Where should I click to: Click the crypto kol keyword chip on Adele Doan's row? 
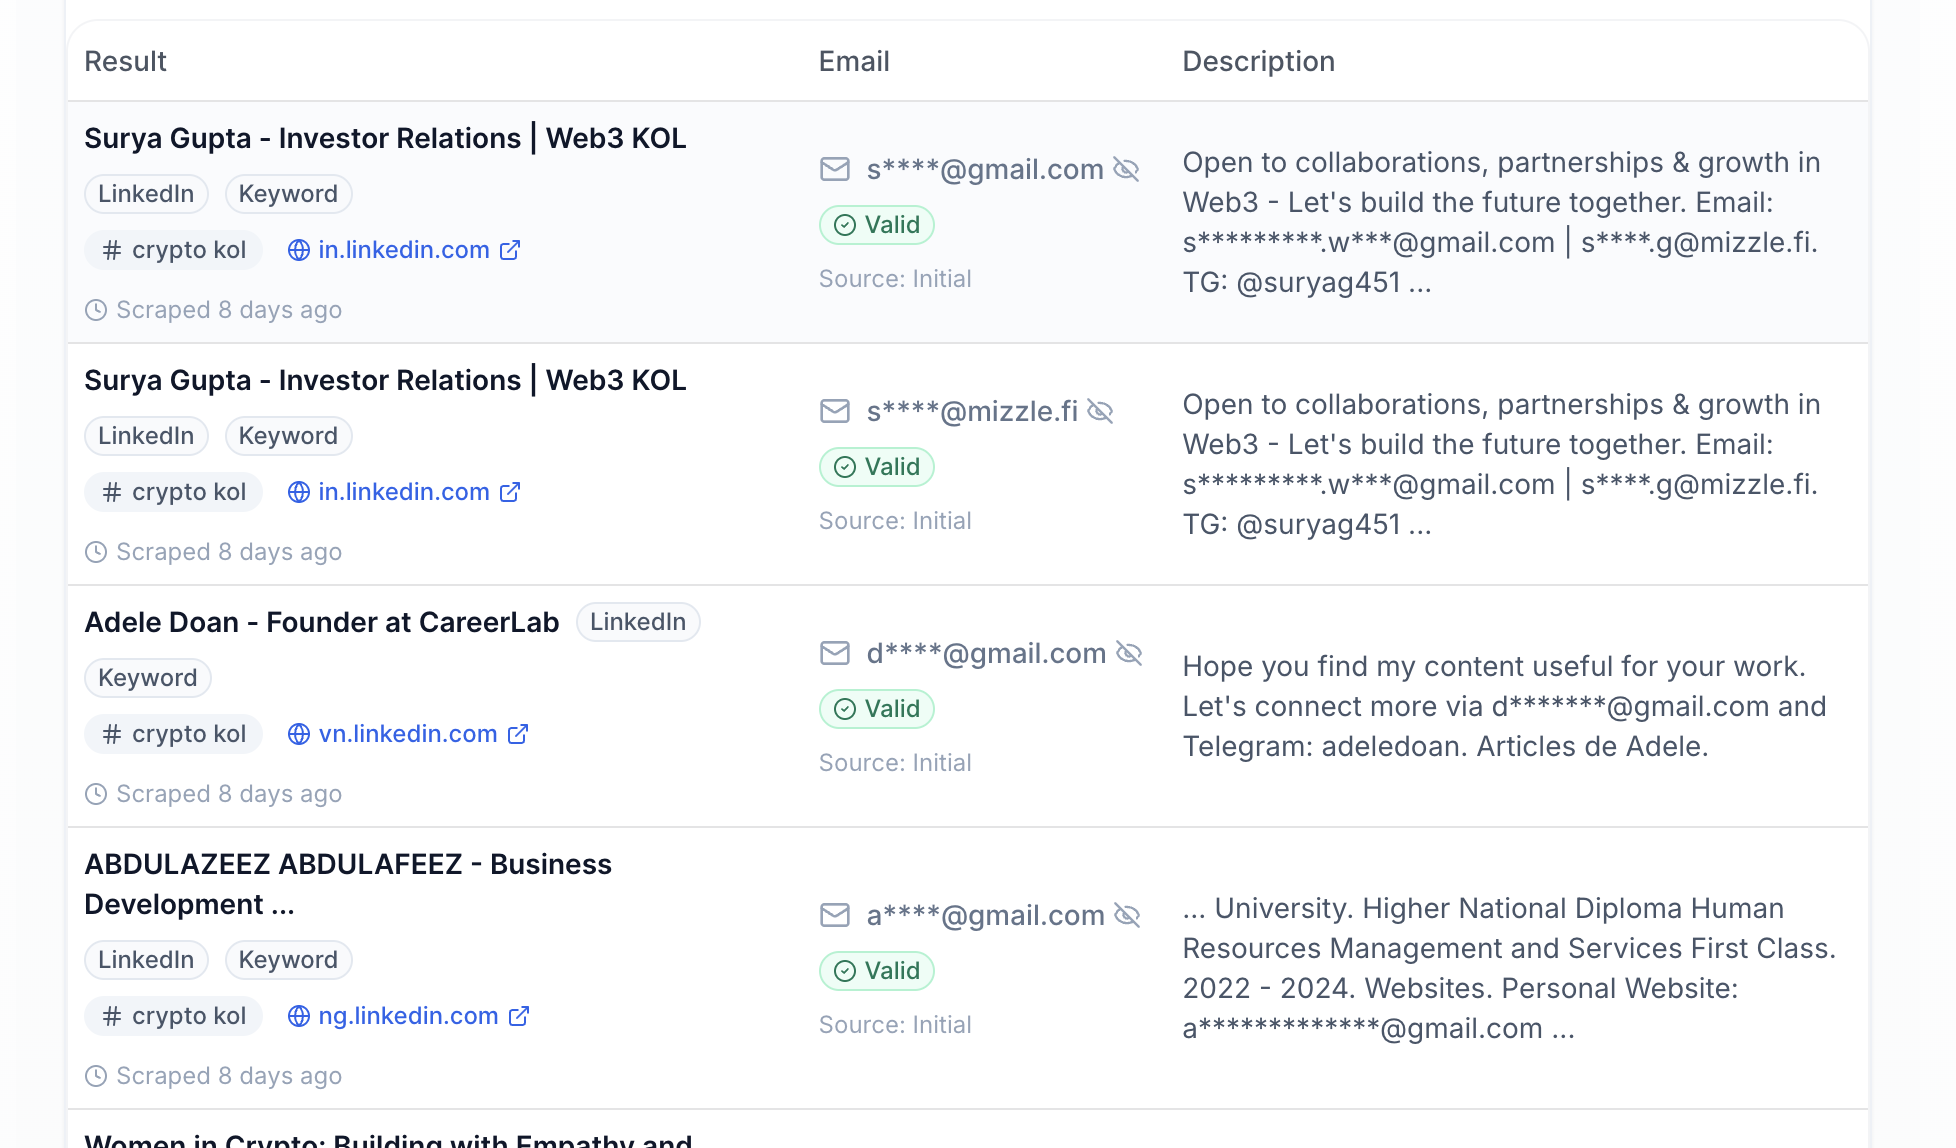(x=172, y=733)
